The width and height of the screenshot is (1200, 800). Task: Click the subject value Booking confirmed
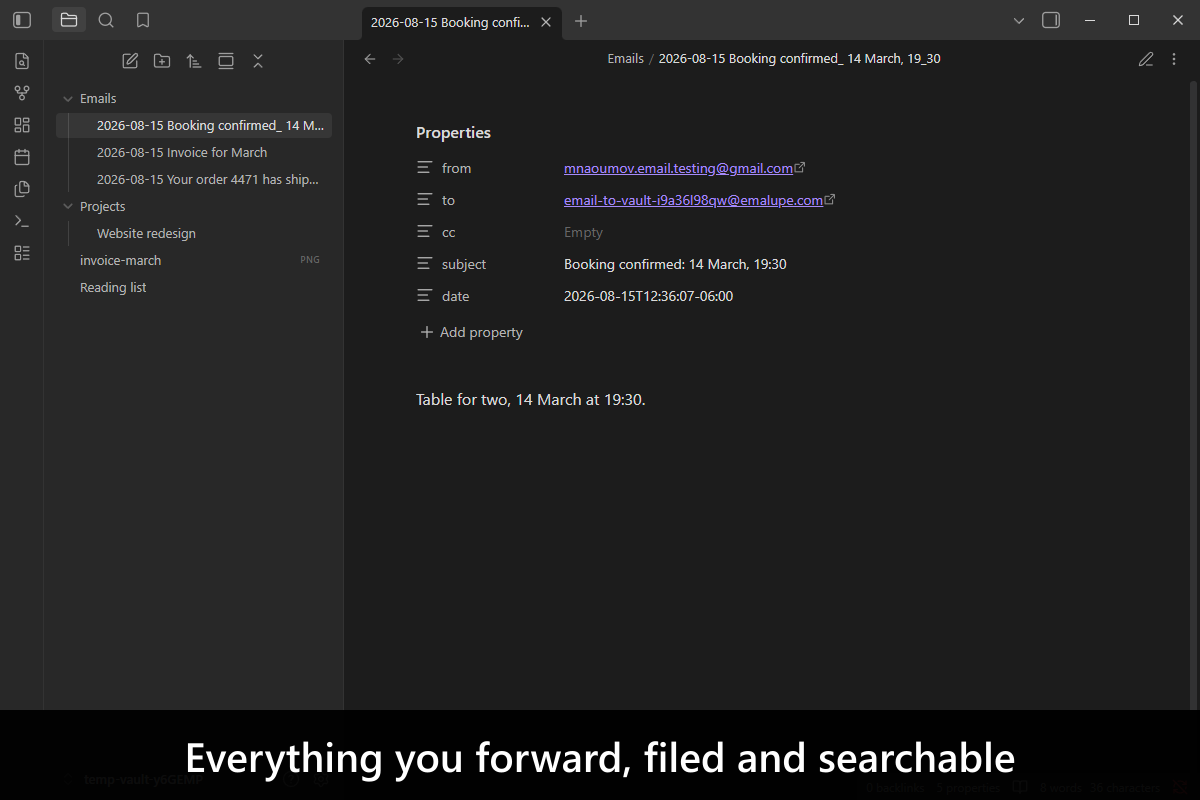pos(675,265)
